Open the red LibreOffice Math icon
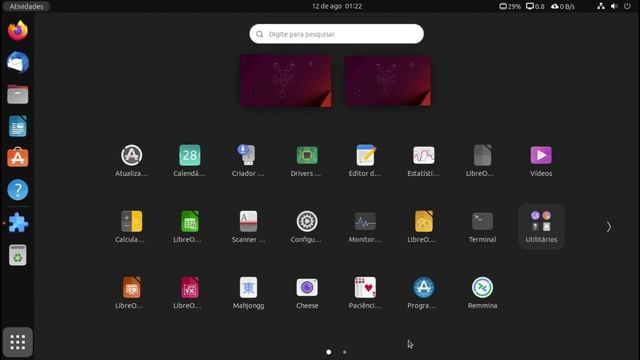 pyautogui.click(x=189, y=293)
